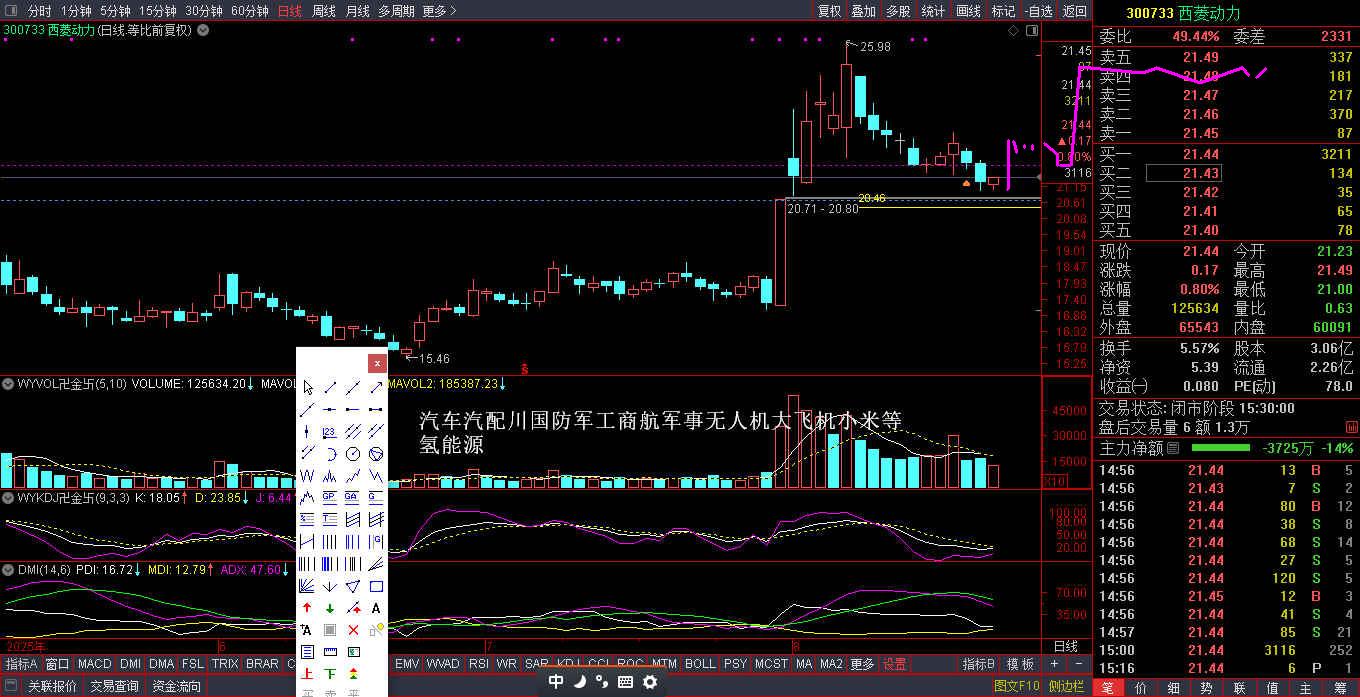Toggle the 图文F10 panel
This screenshot has width=1360, height=697.
pyautogui.click(x=1016, y=686)
